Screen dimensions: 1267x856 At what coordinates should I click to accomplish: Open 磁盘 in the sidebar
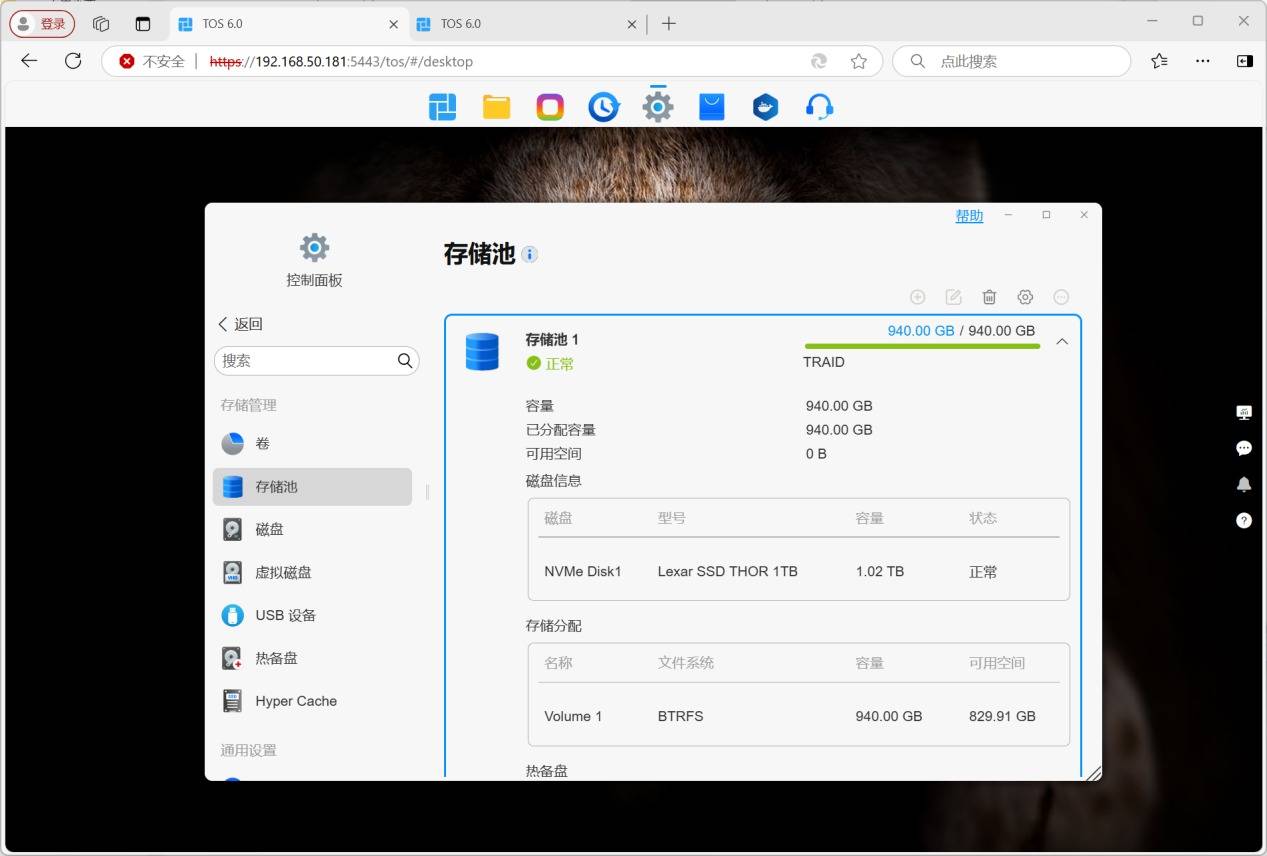click(269, 529)
